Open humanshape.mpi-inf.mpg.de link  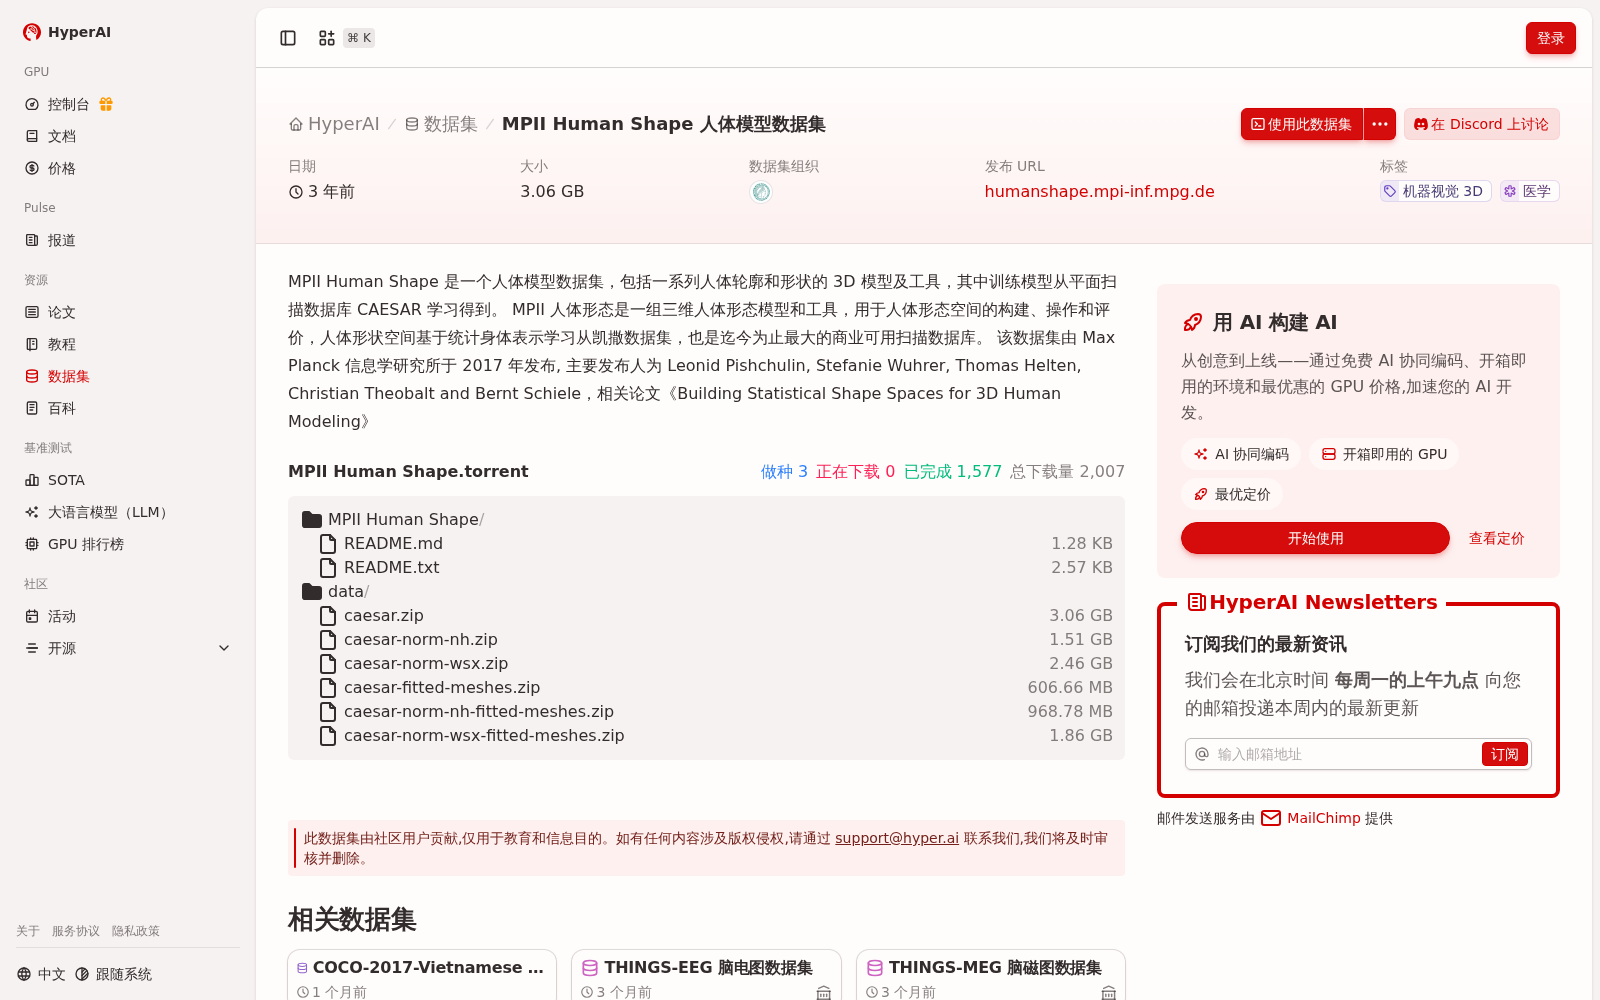1099,191
